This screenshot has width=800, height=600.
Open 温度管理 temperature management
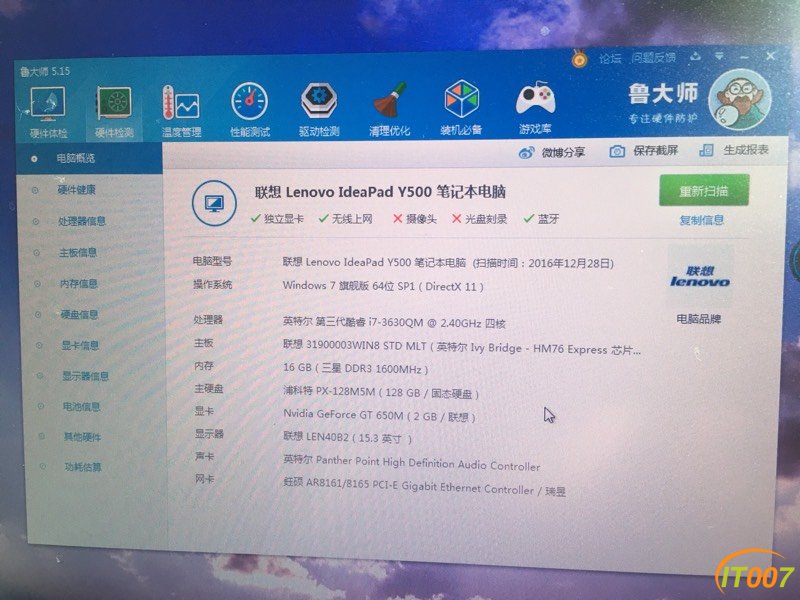coord(181,111)
